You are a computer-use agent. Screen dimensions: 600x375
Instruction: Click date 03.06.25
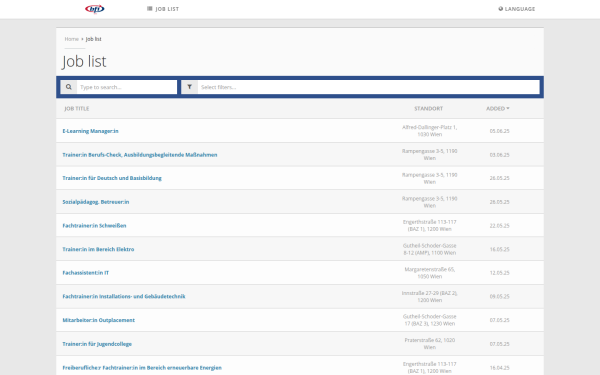[499, 155]
